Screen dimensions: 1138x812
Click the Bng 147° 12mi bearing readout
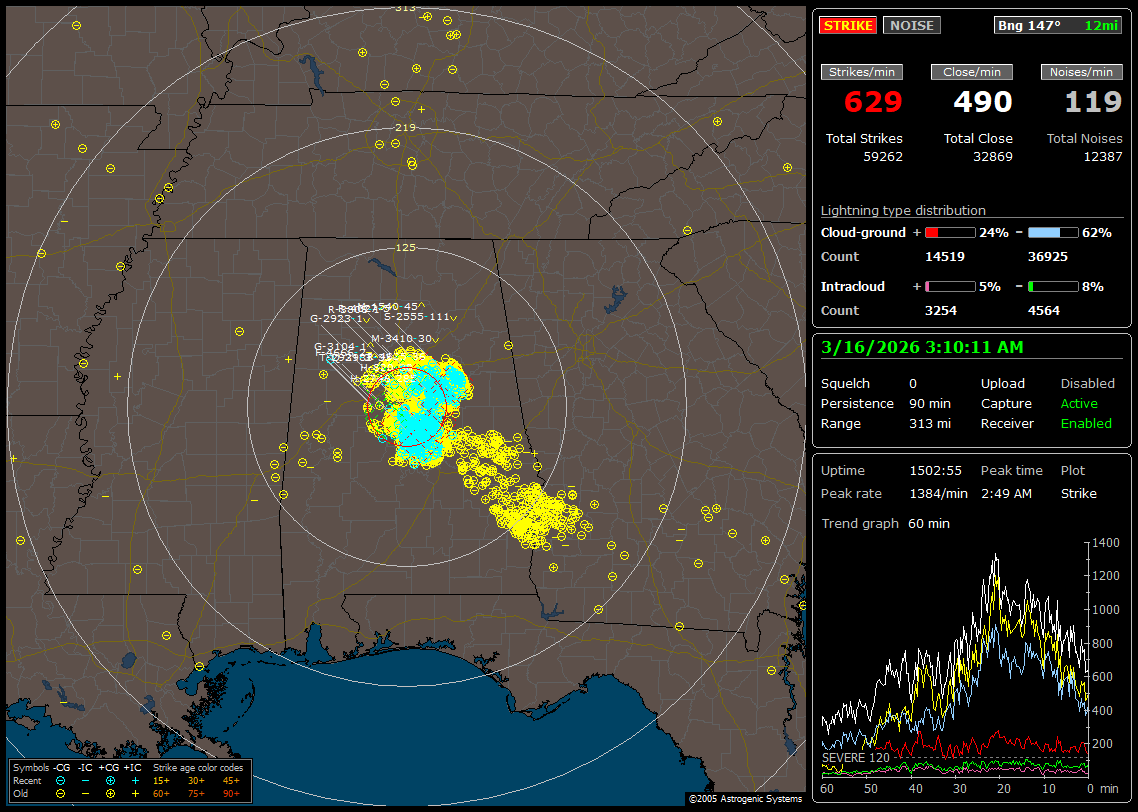click(1058, 25)
